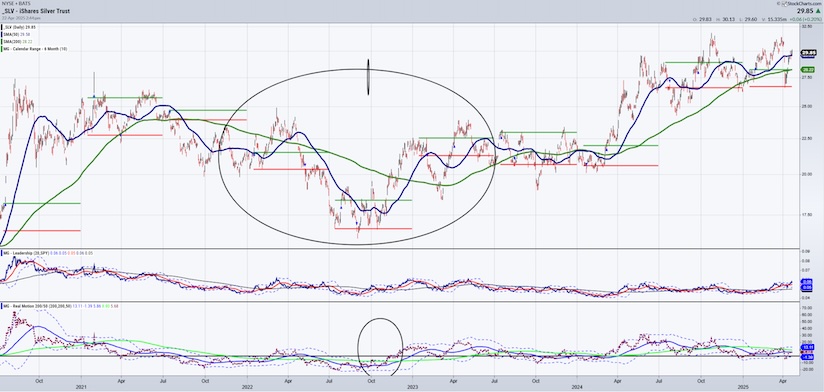The image size is (824, 392).
Task: Click the +0.06 (+0.20%) change value
Action: pos(806,19)
